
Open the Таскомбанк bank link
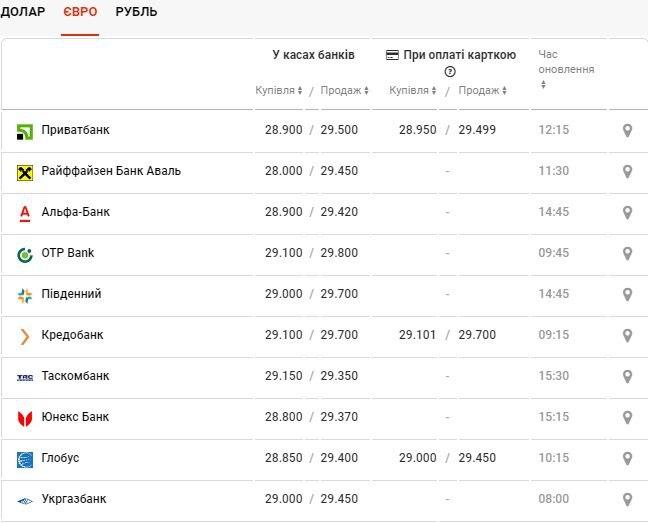[76, 376]
